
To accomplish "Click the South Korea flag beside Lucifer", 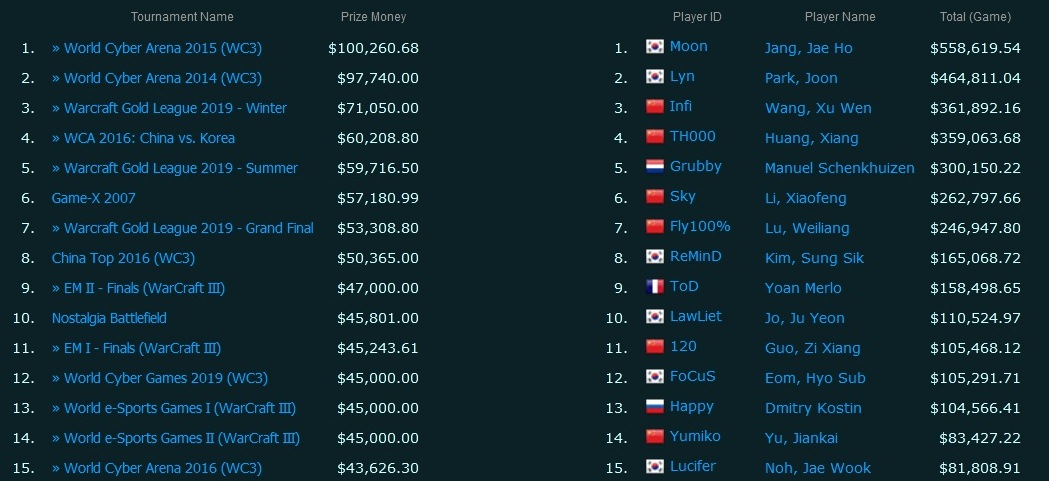I will coord(654,466).
